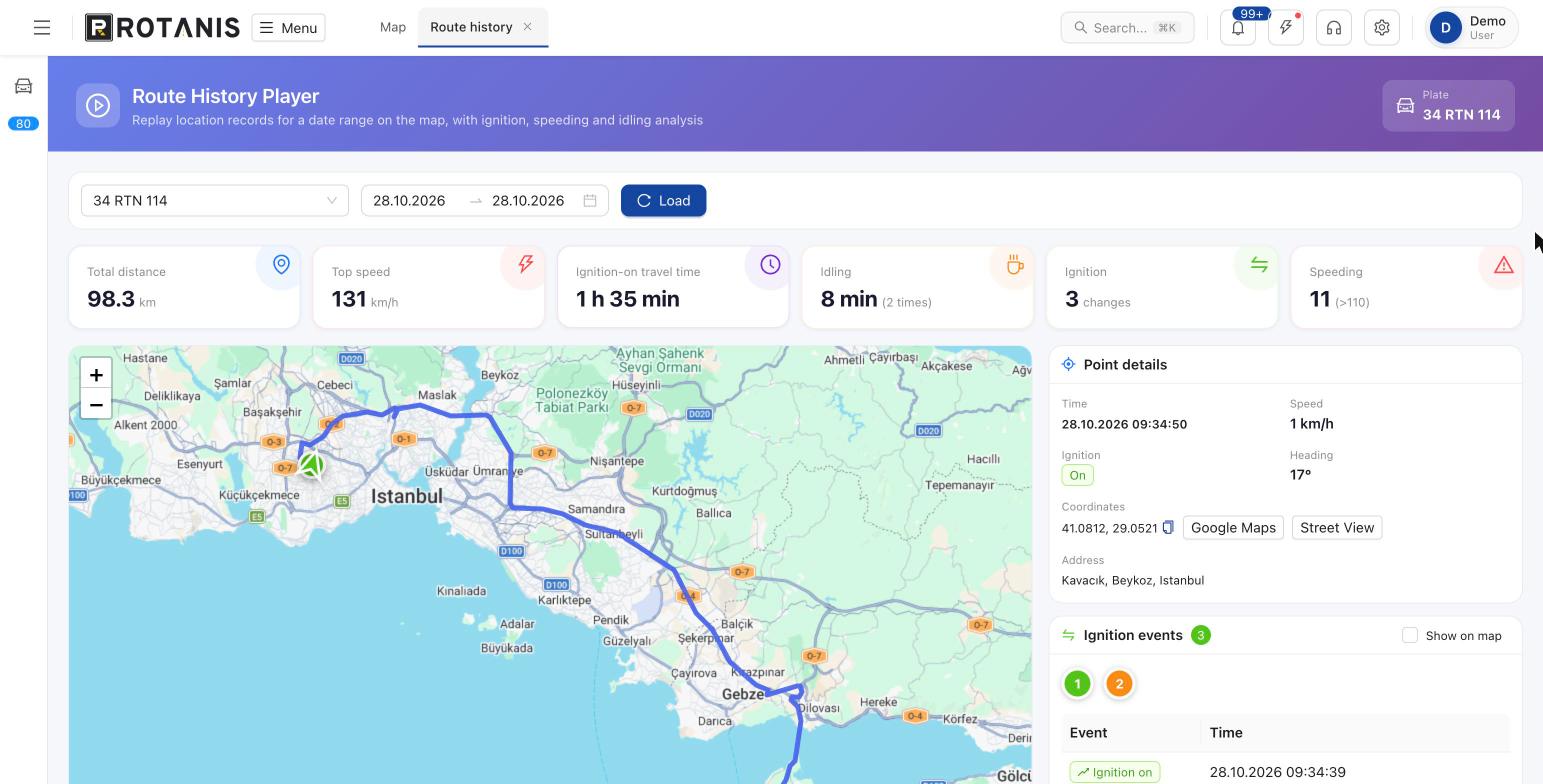The width and height of the screenshot is (1543, 784).
Task: Zoom in on the map
Action: click(x=96, y=375)
